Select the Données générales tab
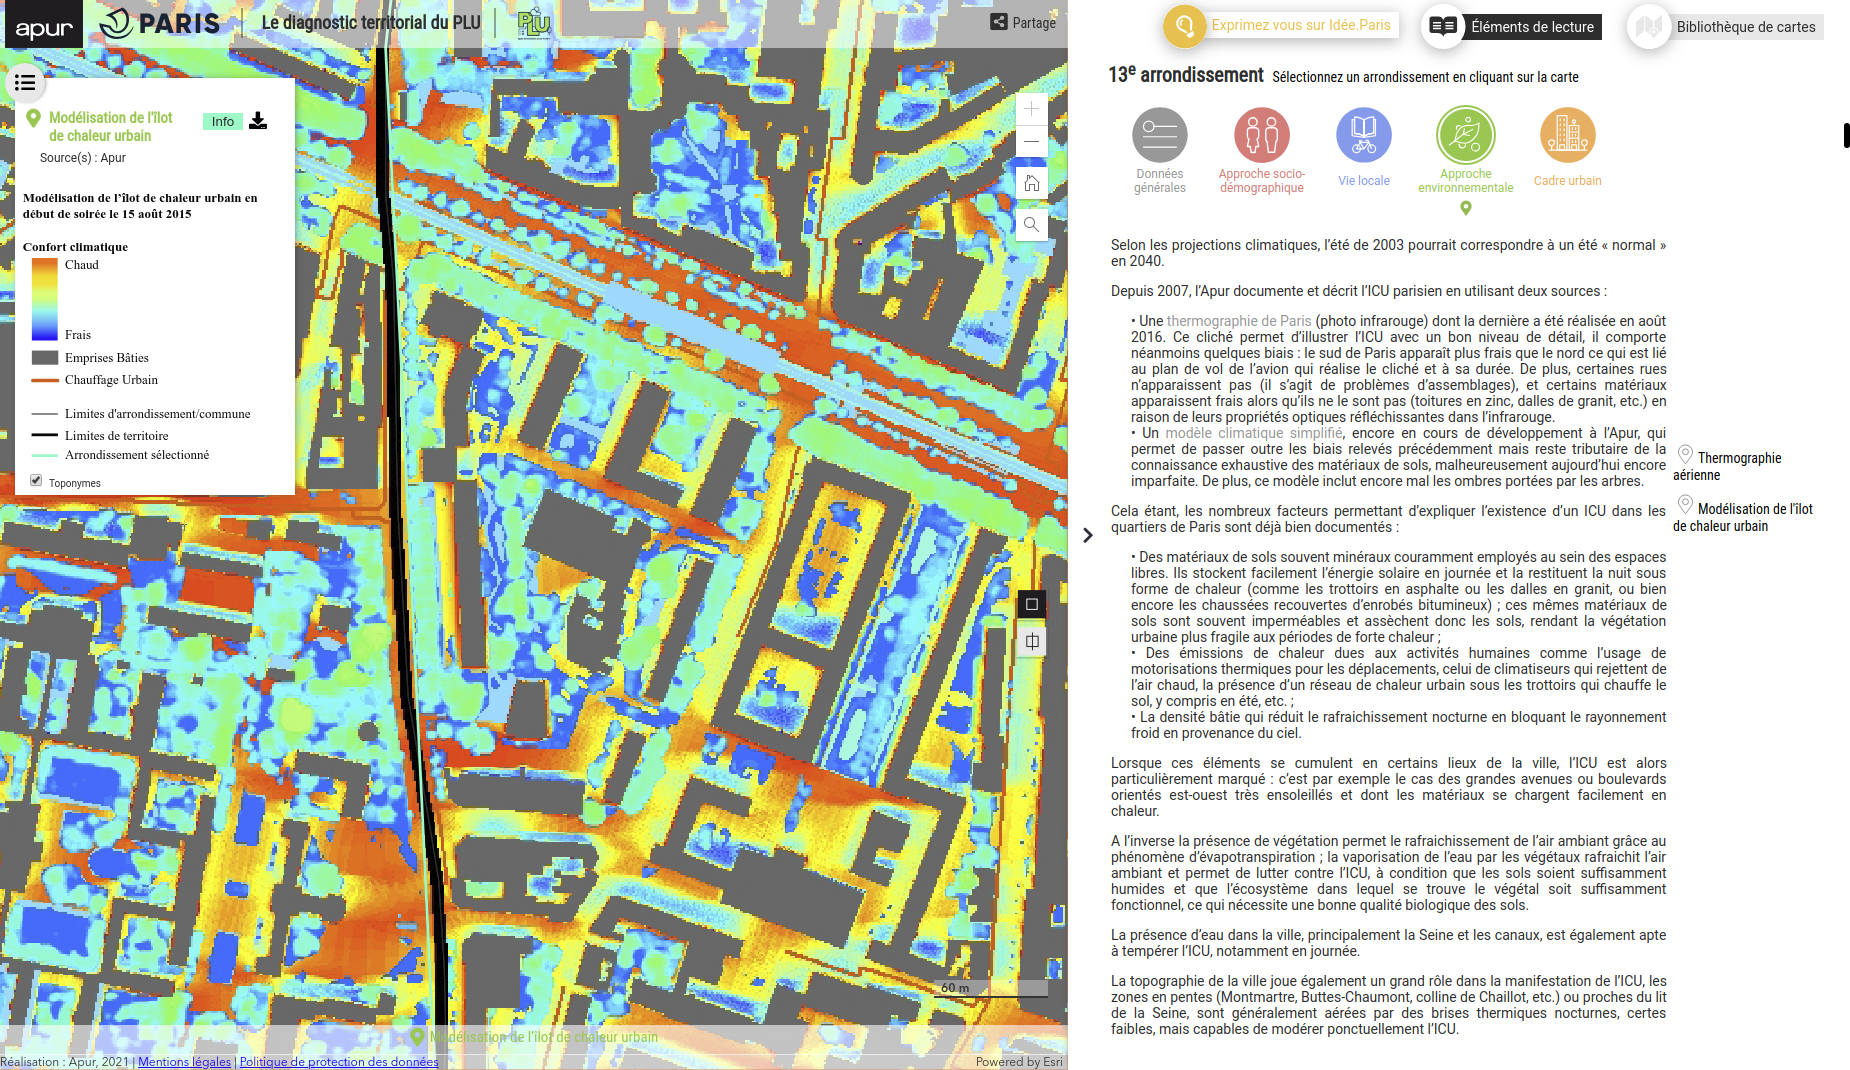Viewport: 1850px width, 1070px height. [x=1159, y=136]
